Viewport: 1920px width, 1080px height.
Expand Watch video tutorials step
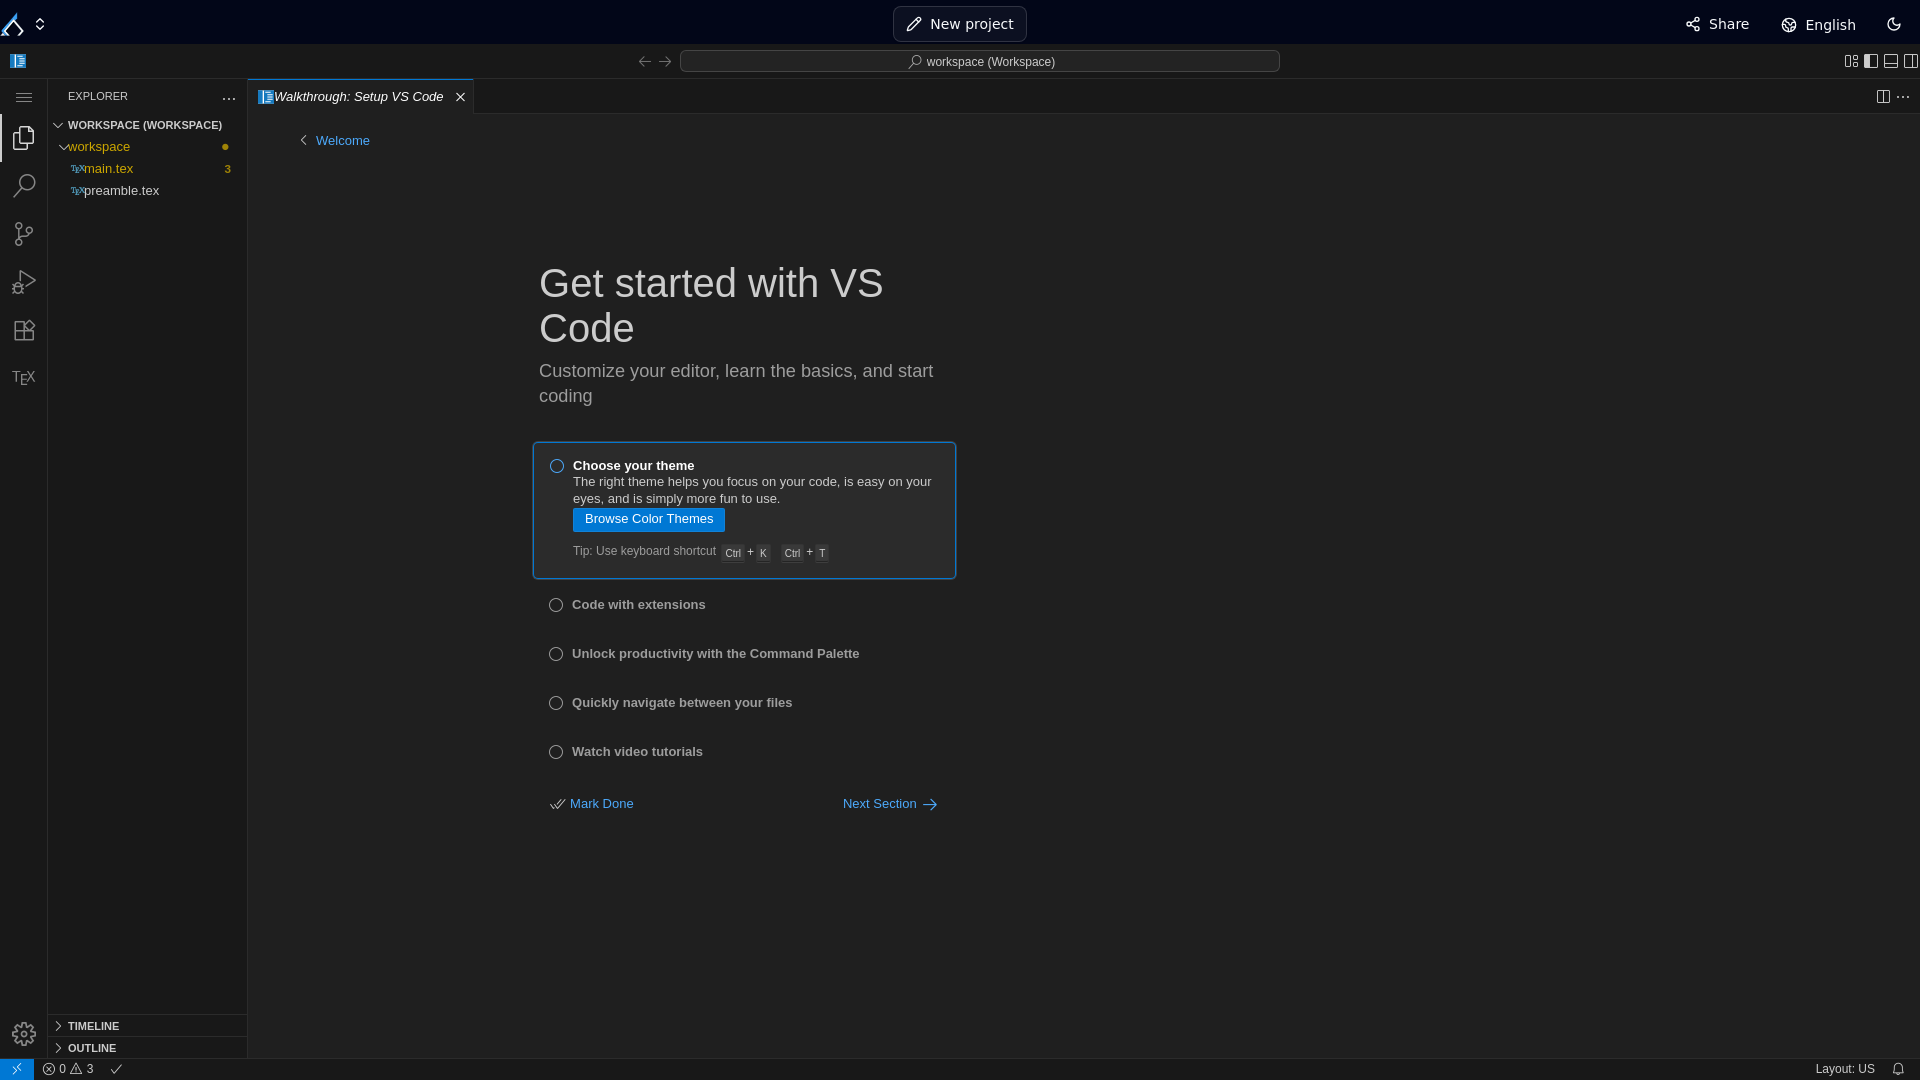point(637,752)
